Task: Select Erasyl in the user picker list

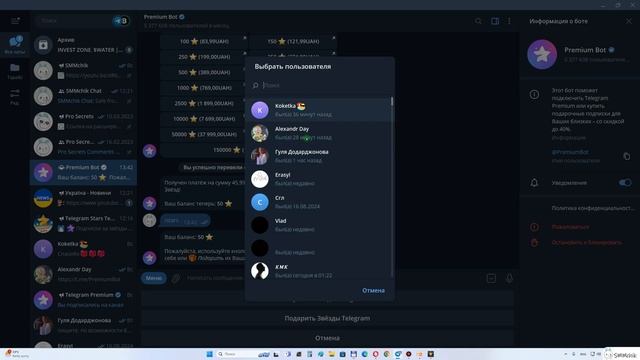Action: pyautogui.click(x=318, y=179)
